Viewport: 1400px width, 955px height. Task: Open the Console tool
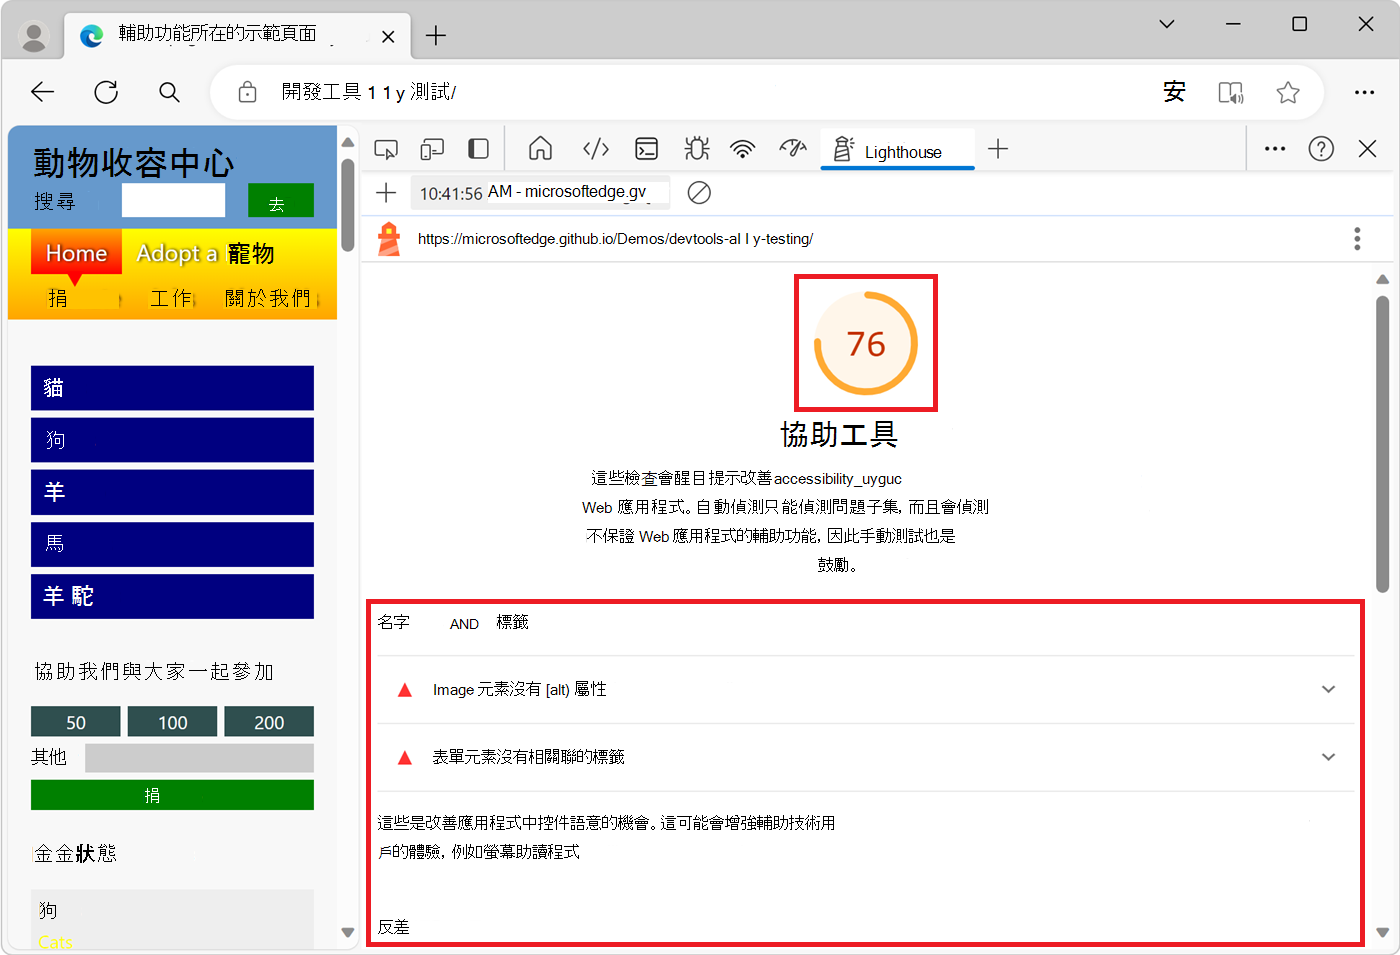pyautogui.click(x=646, y=148)
